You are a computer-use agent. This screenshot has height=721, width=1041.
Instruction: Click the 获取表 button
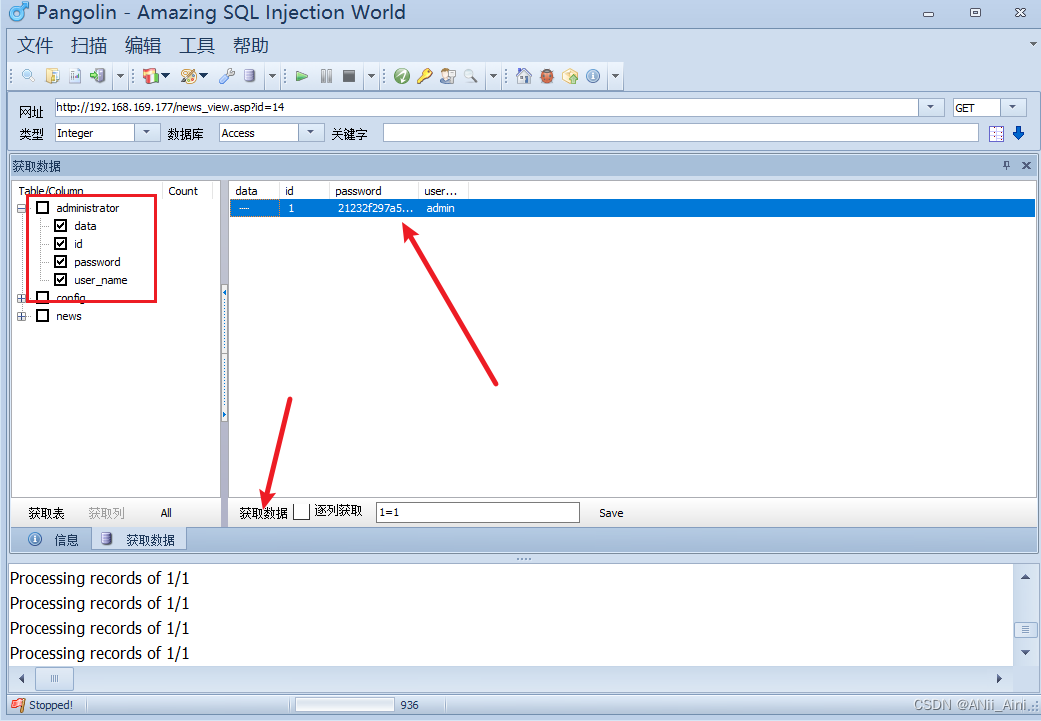[x=46, y=513]
